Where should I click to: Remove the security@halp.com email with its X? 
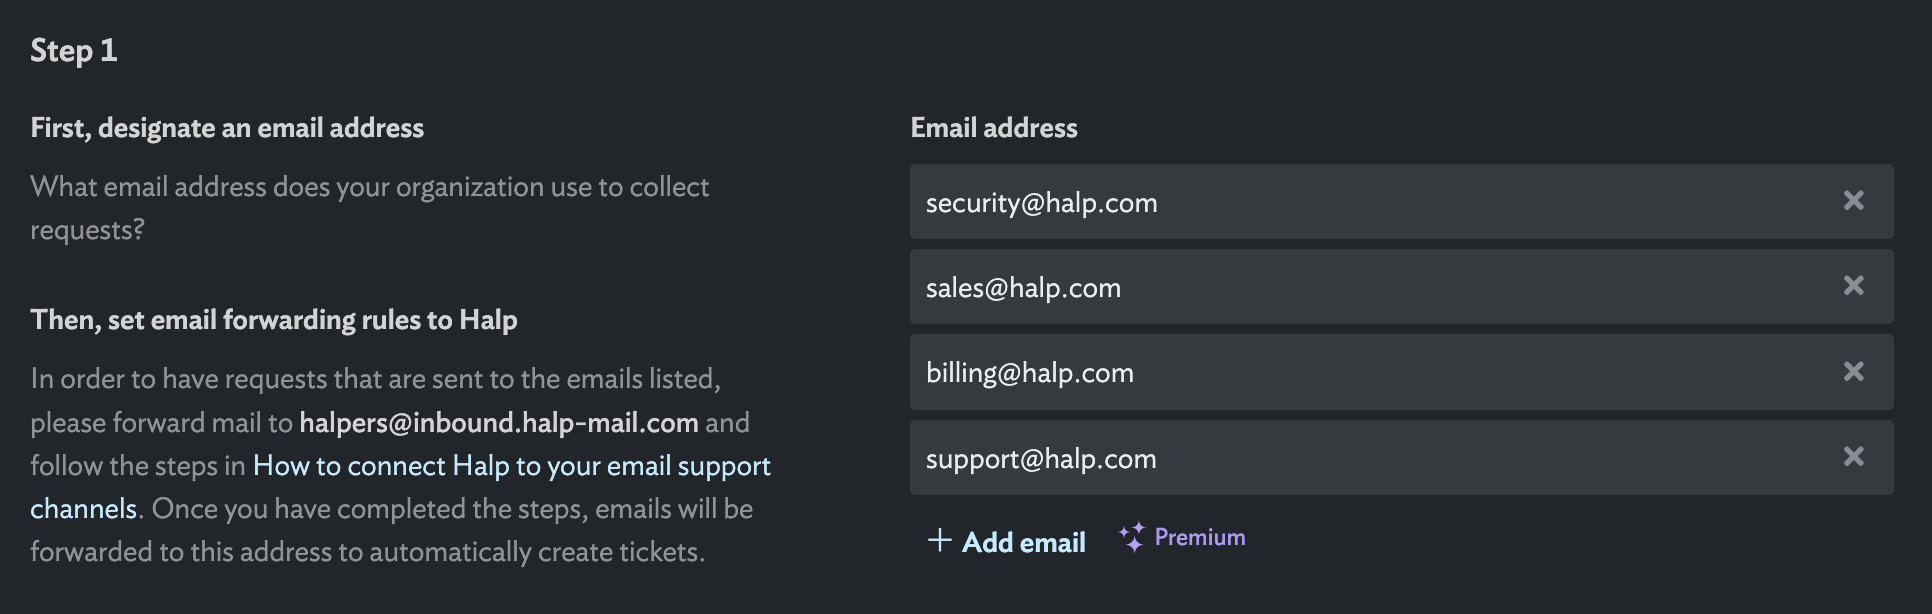[1853, 201]
